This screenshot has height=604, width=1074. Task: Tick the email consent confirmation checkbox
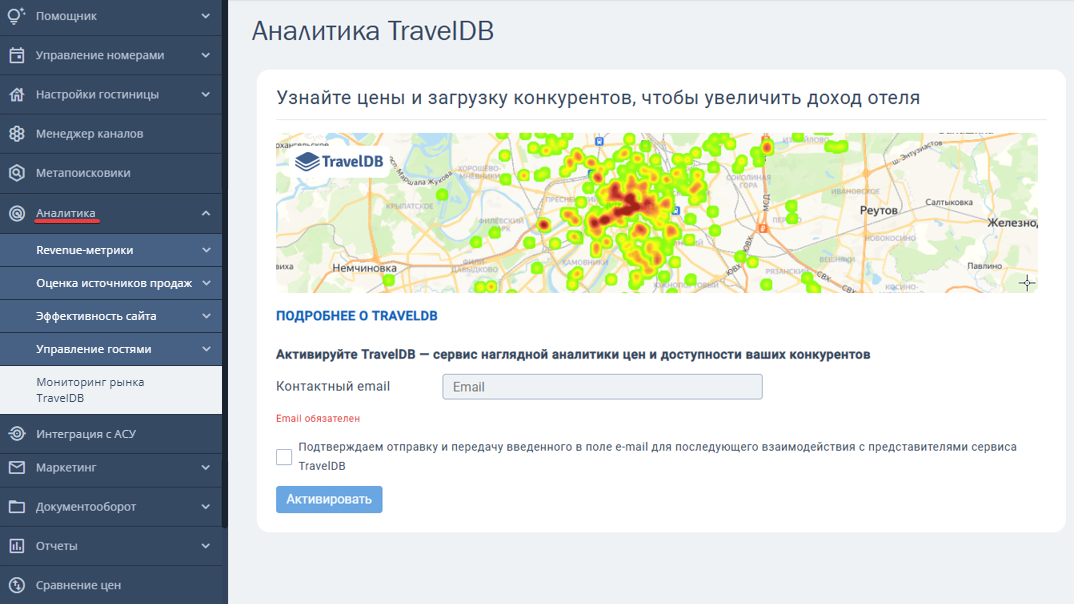pyautogui.click(x=284, y=457)
